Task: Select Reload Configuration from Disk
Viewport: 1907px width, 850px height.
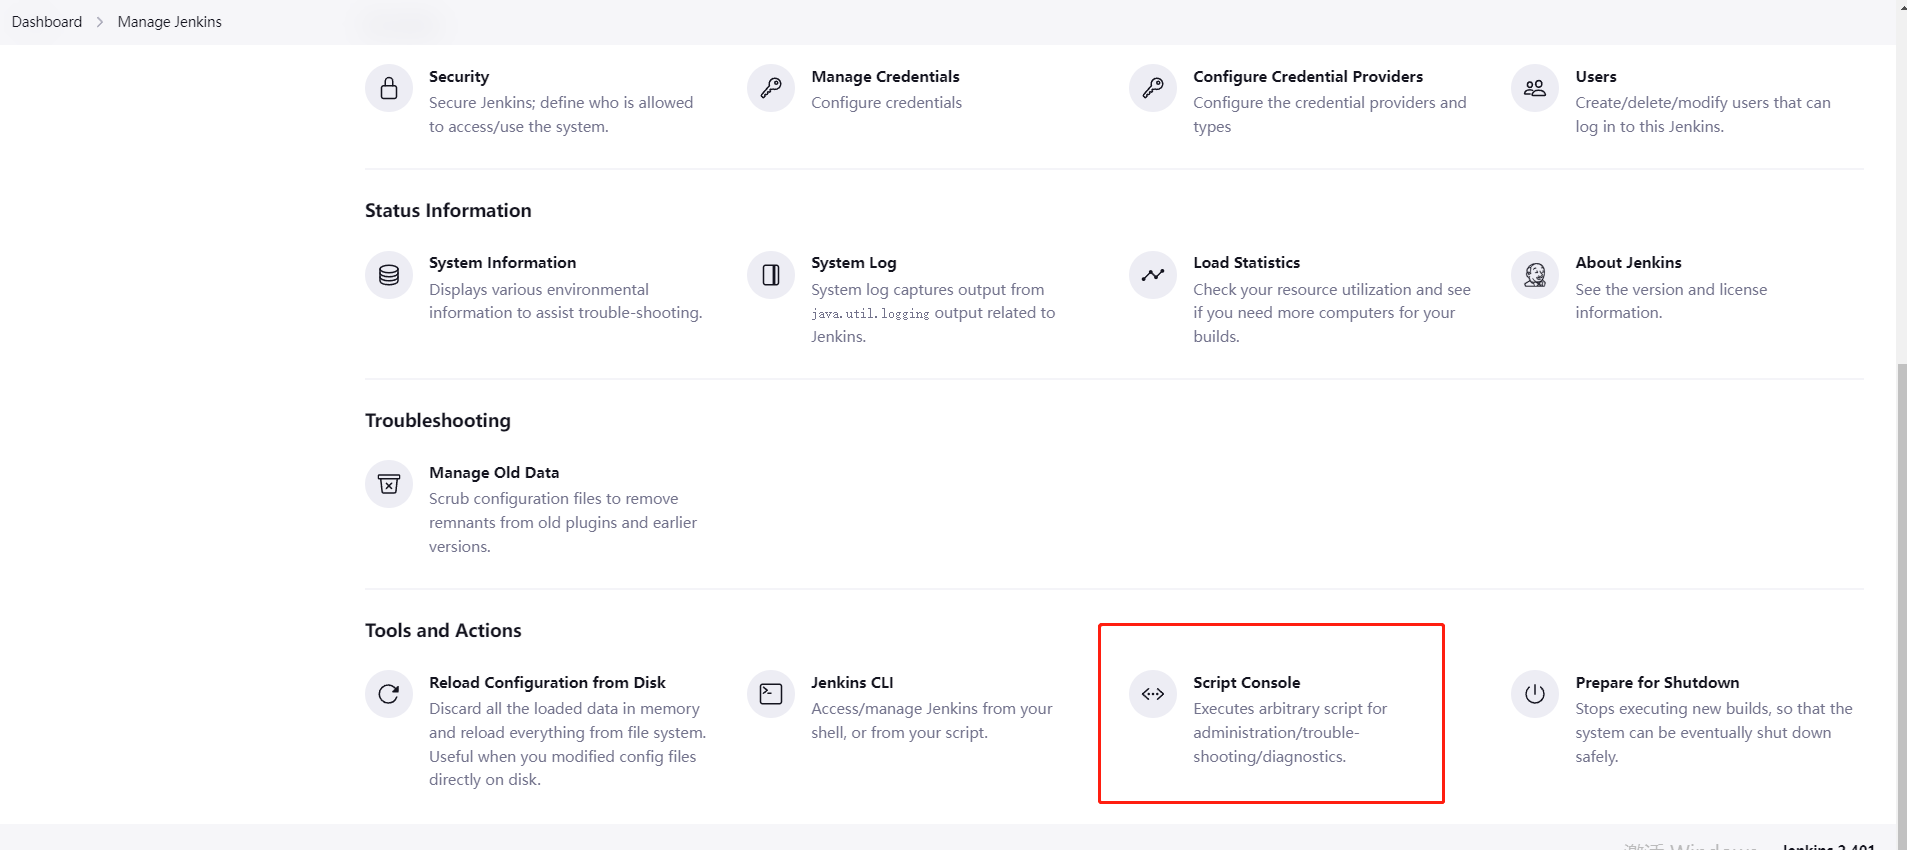Action: 547,683
